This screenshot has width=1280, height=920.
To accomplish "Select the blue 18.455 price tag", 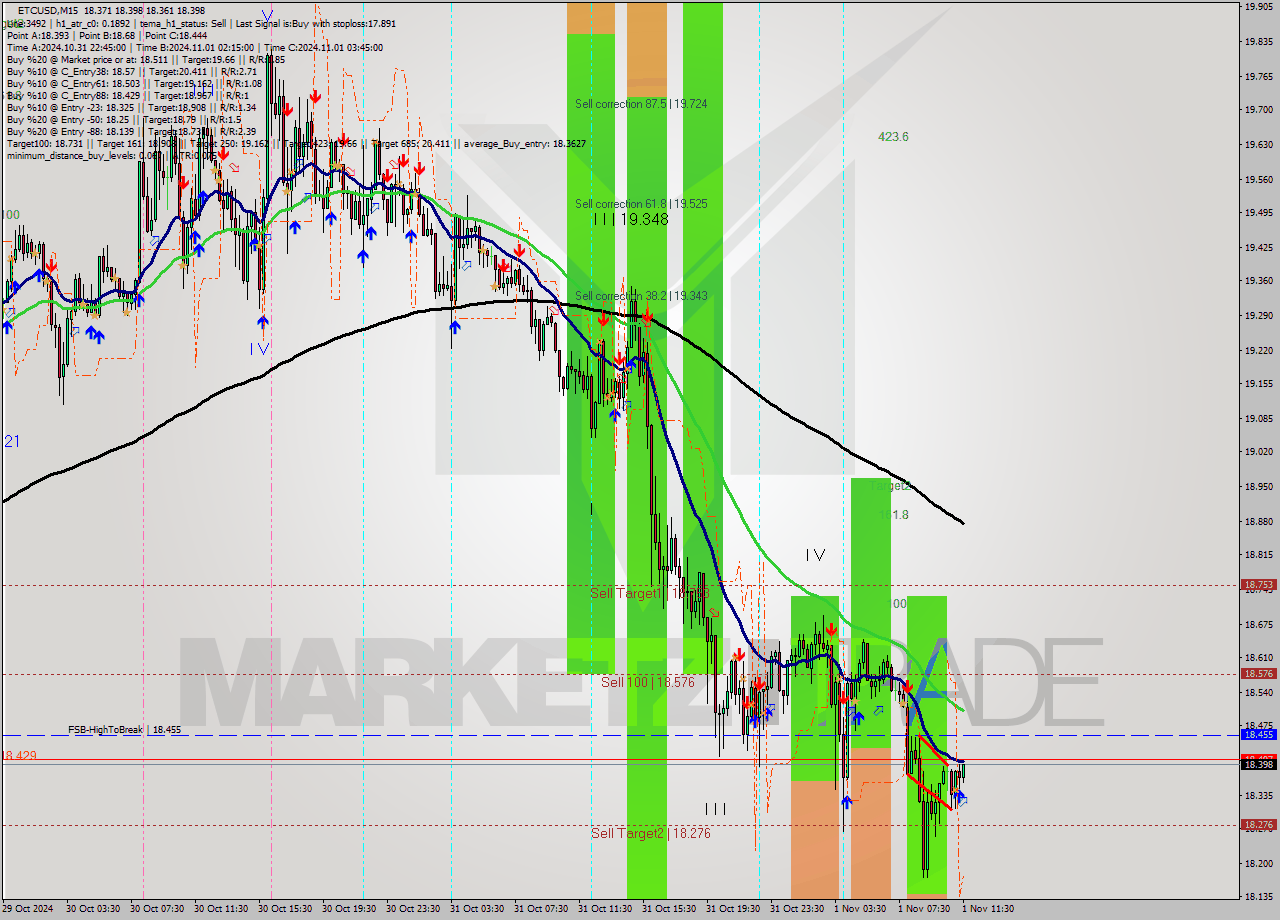I will tap(1257, 734).
